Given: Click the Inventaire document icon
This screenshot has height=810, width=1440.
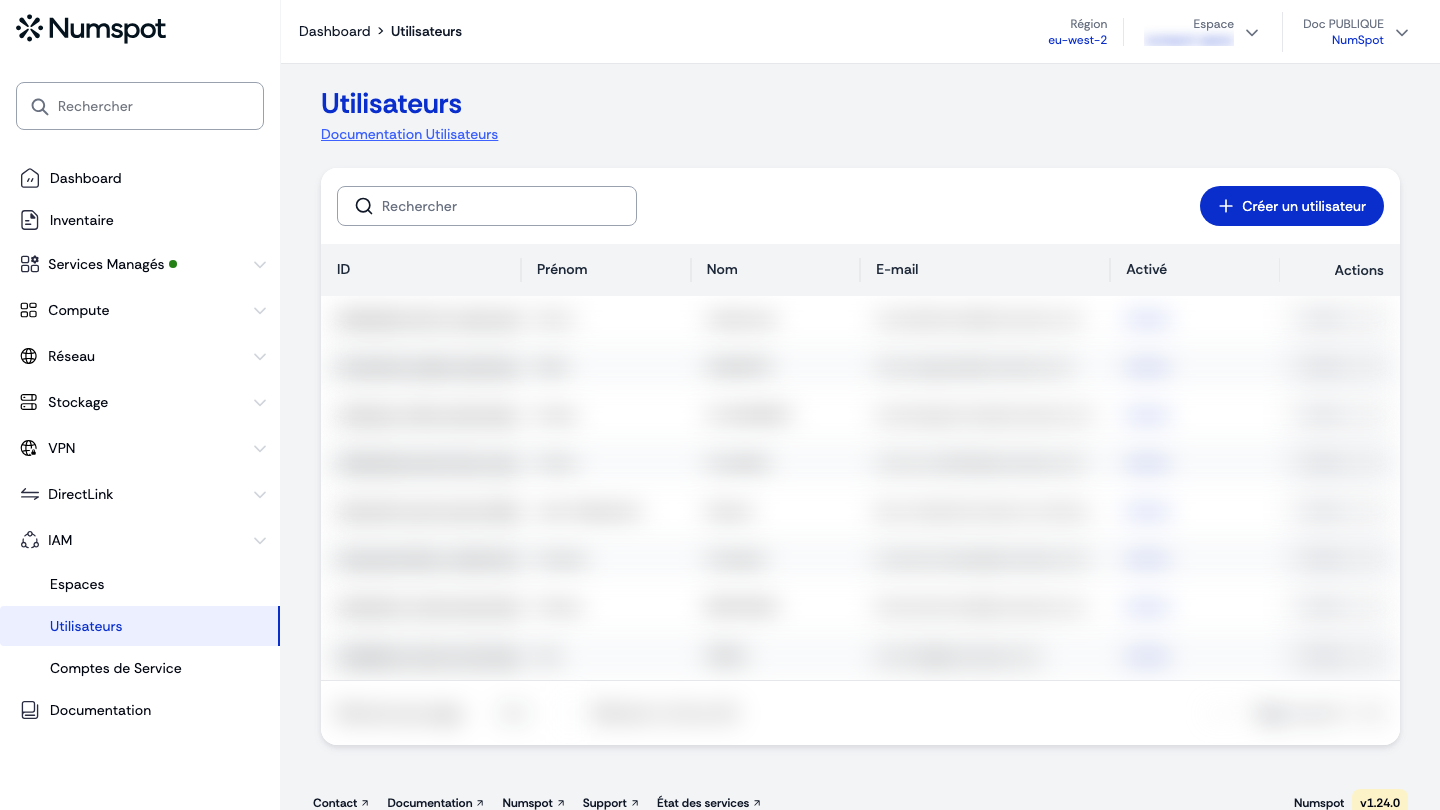Looking at the screenshot, I should pos(30,220).
